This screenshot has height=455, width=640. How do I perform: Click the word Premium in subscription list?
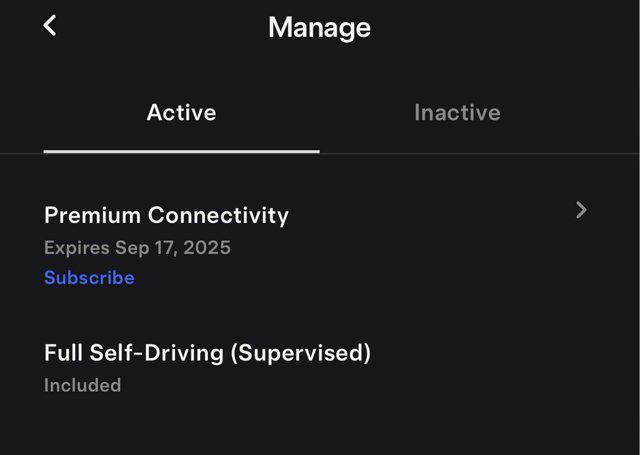pyautogui.click(x=92, y=215)
